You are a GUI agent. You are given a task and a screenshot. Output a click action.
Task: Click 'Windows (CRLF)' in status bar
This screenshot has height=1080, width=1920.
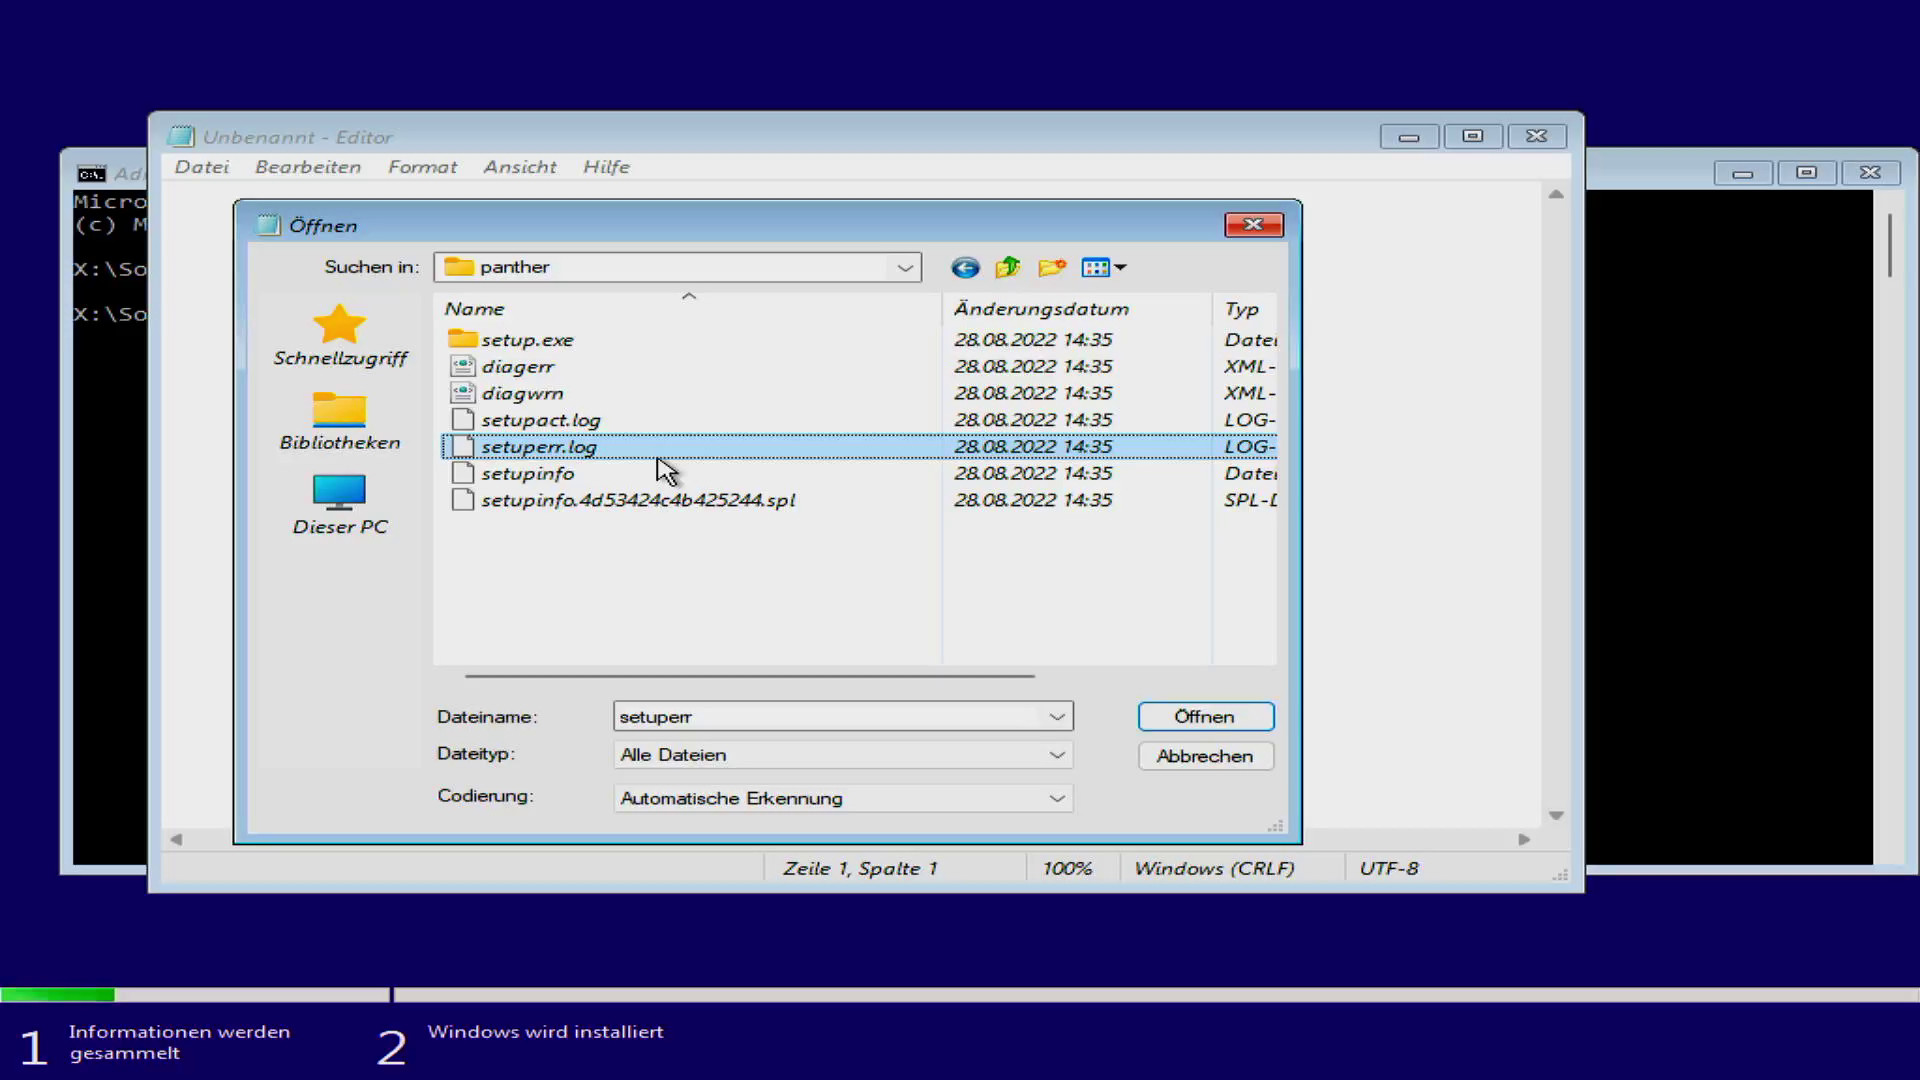pos(1214,869)
